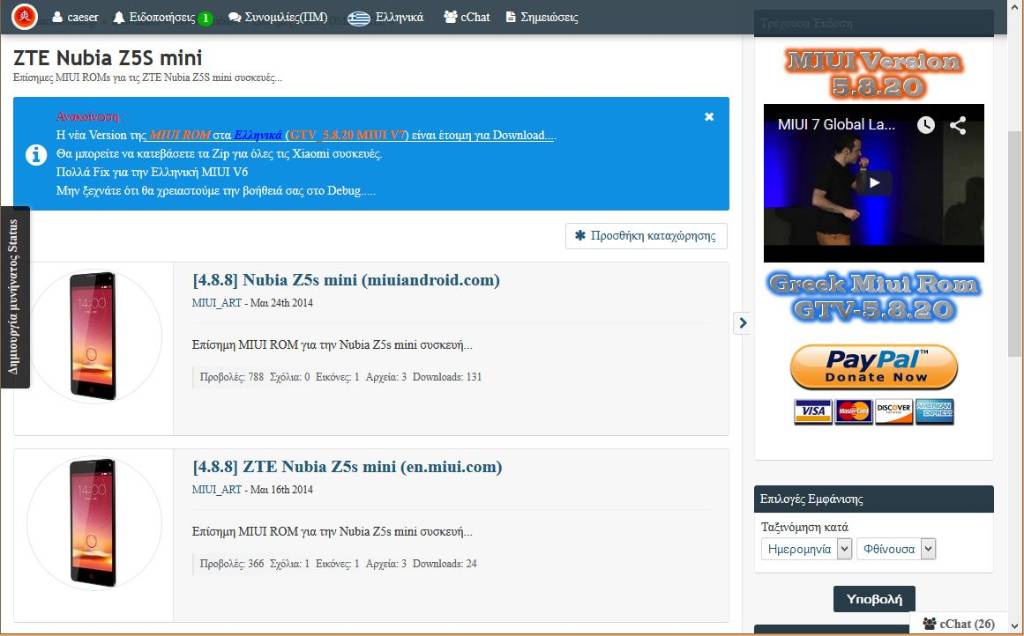Open the Ημερομηνία sort-by dropdown
The height and width of the screenshot is (636, 1024).
click(806, 549)
